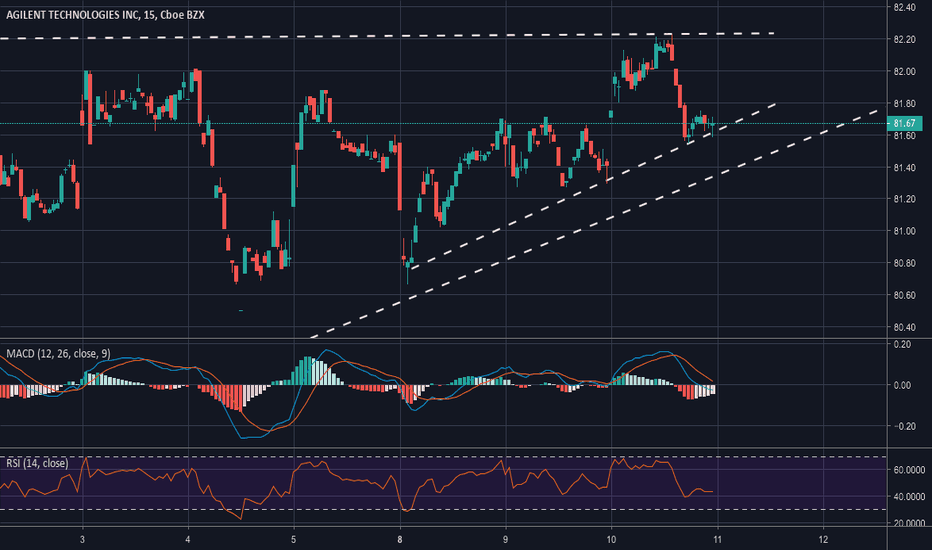Click date 8 on the time axis

pyautogui.click(x=400, y=540)
